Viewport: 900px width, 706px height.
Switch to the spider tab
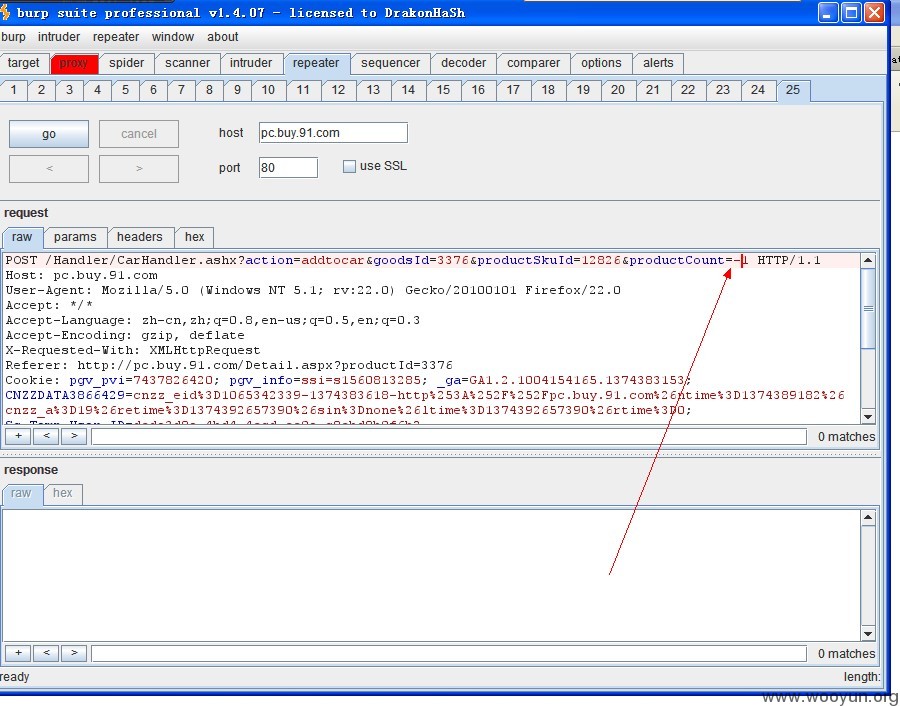pyautogui.click(x=126, y=63)
